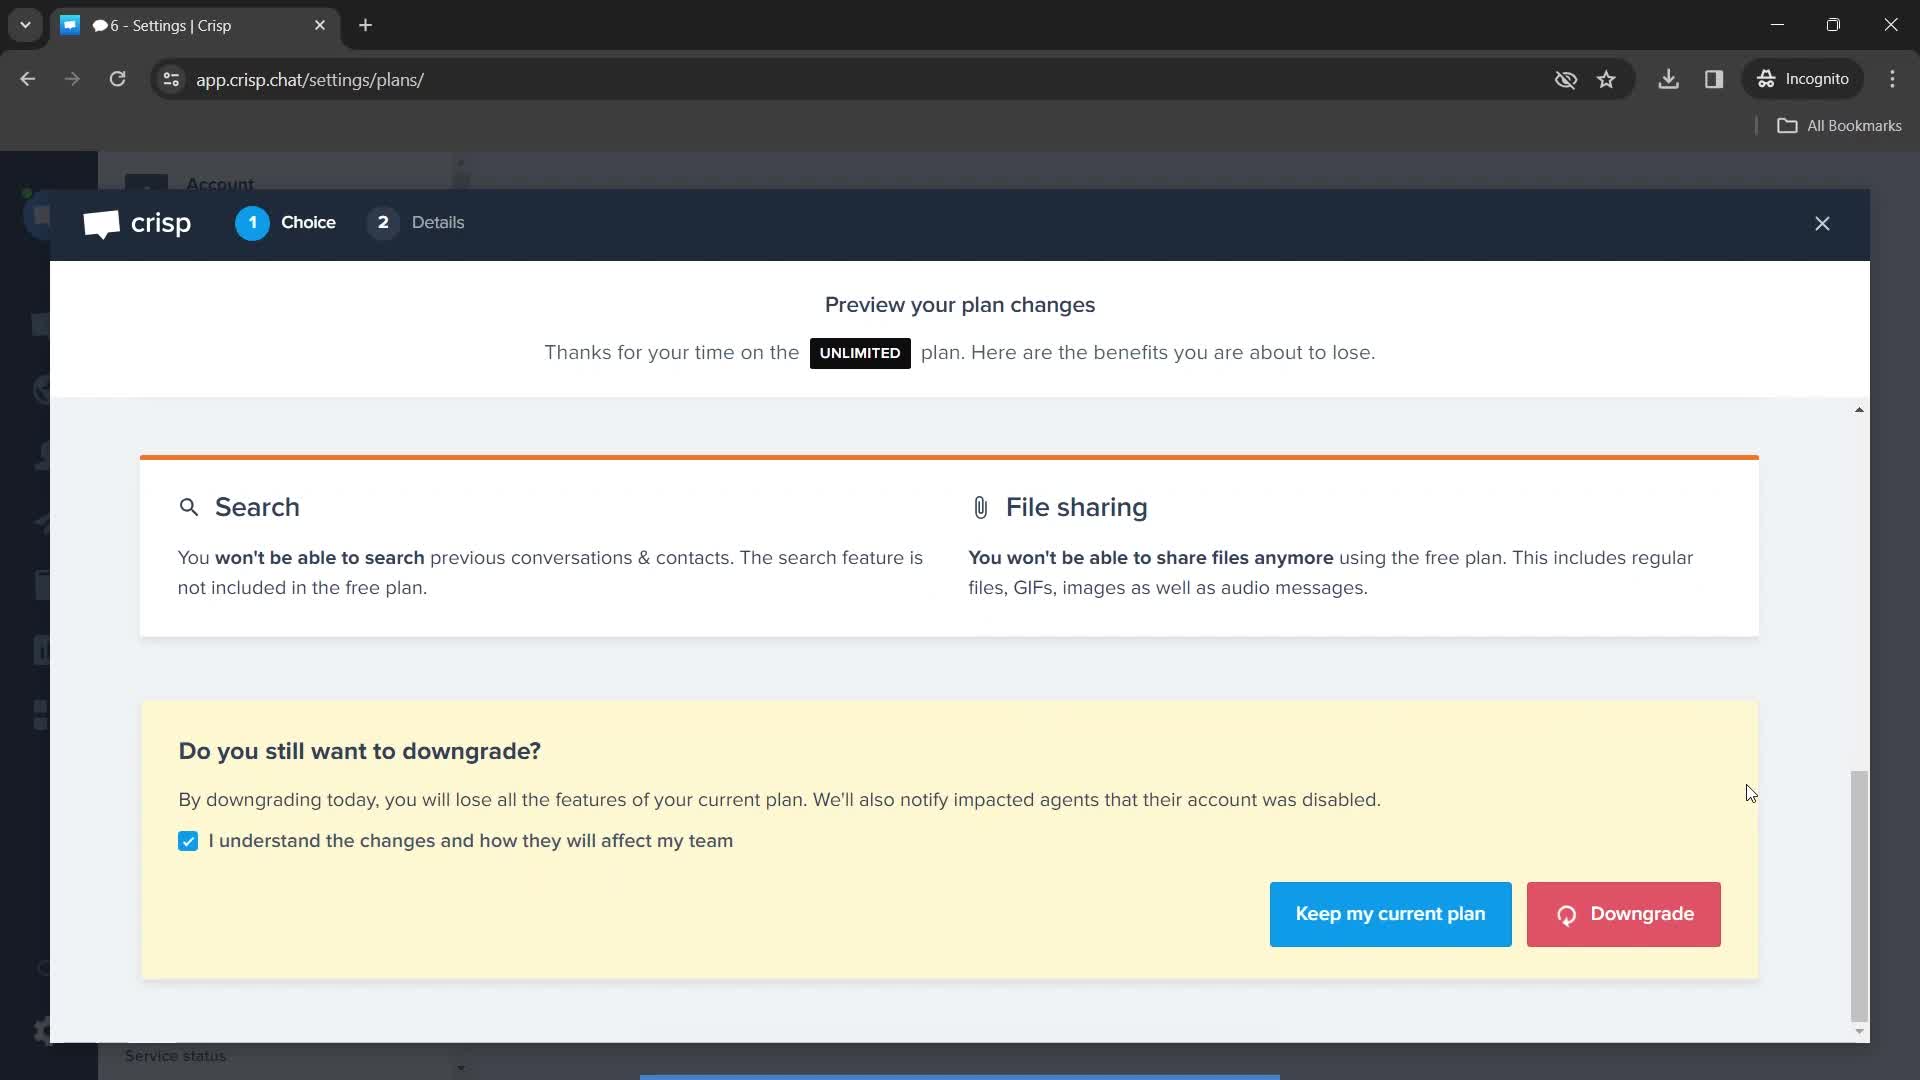Image resolution: width=1920 pixels, height=1080 pixels.
Task: Click the Search feature icon
Action: click(x=189, y=506)
